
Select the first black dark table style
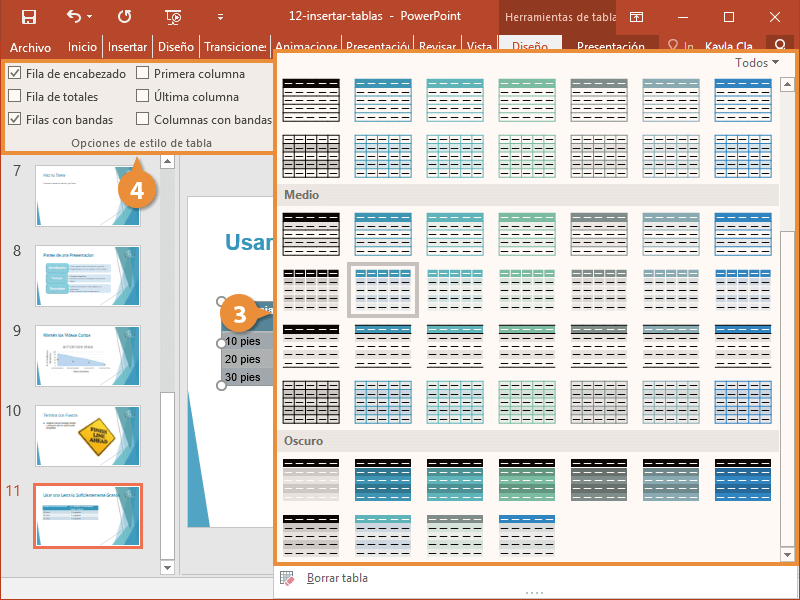(311, 479)
